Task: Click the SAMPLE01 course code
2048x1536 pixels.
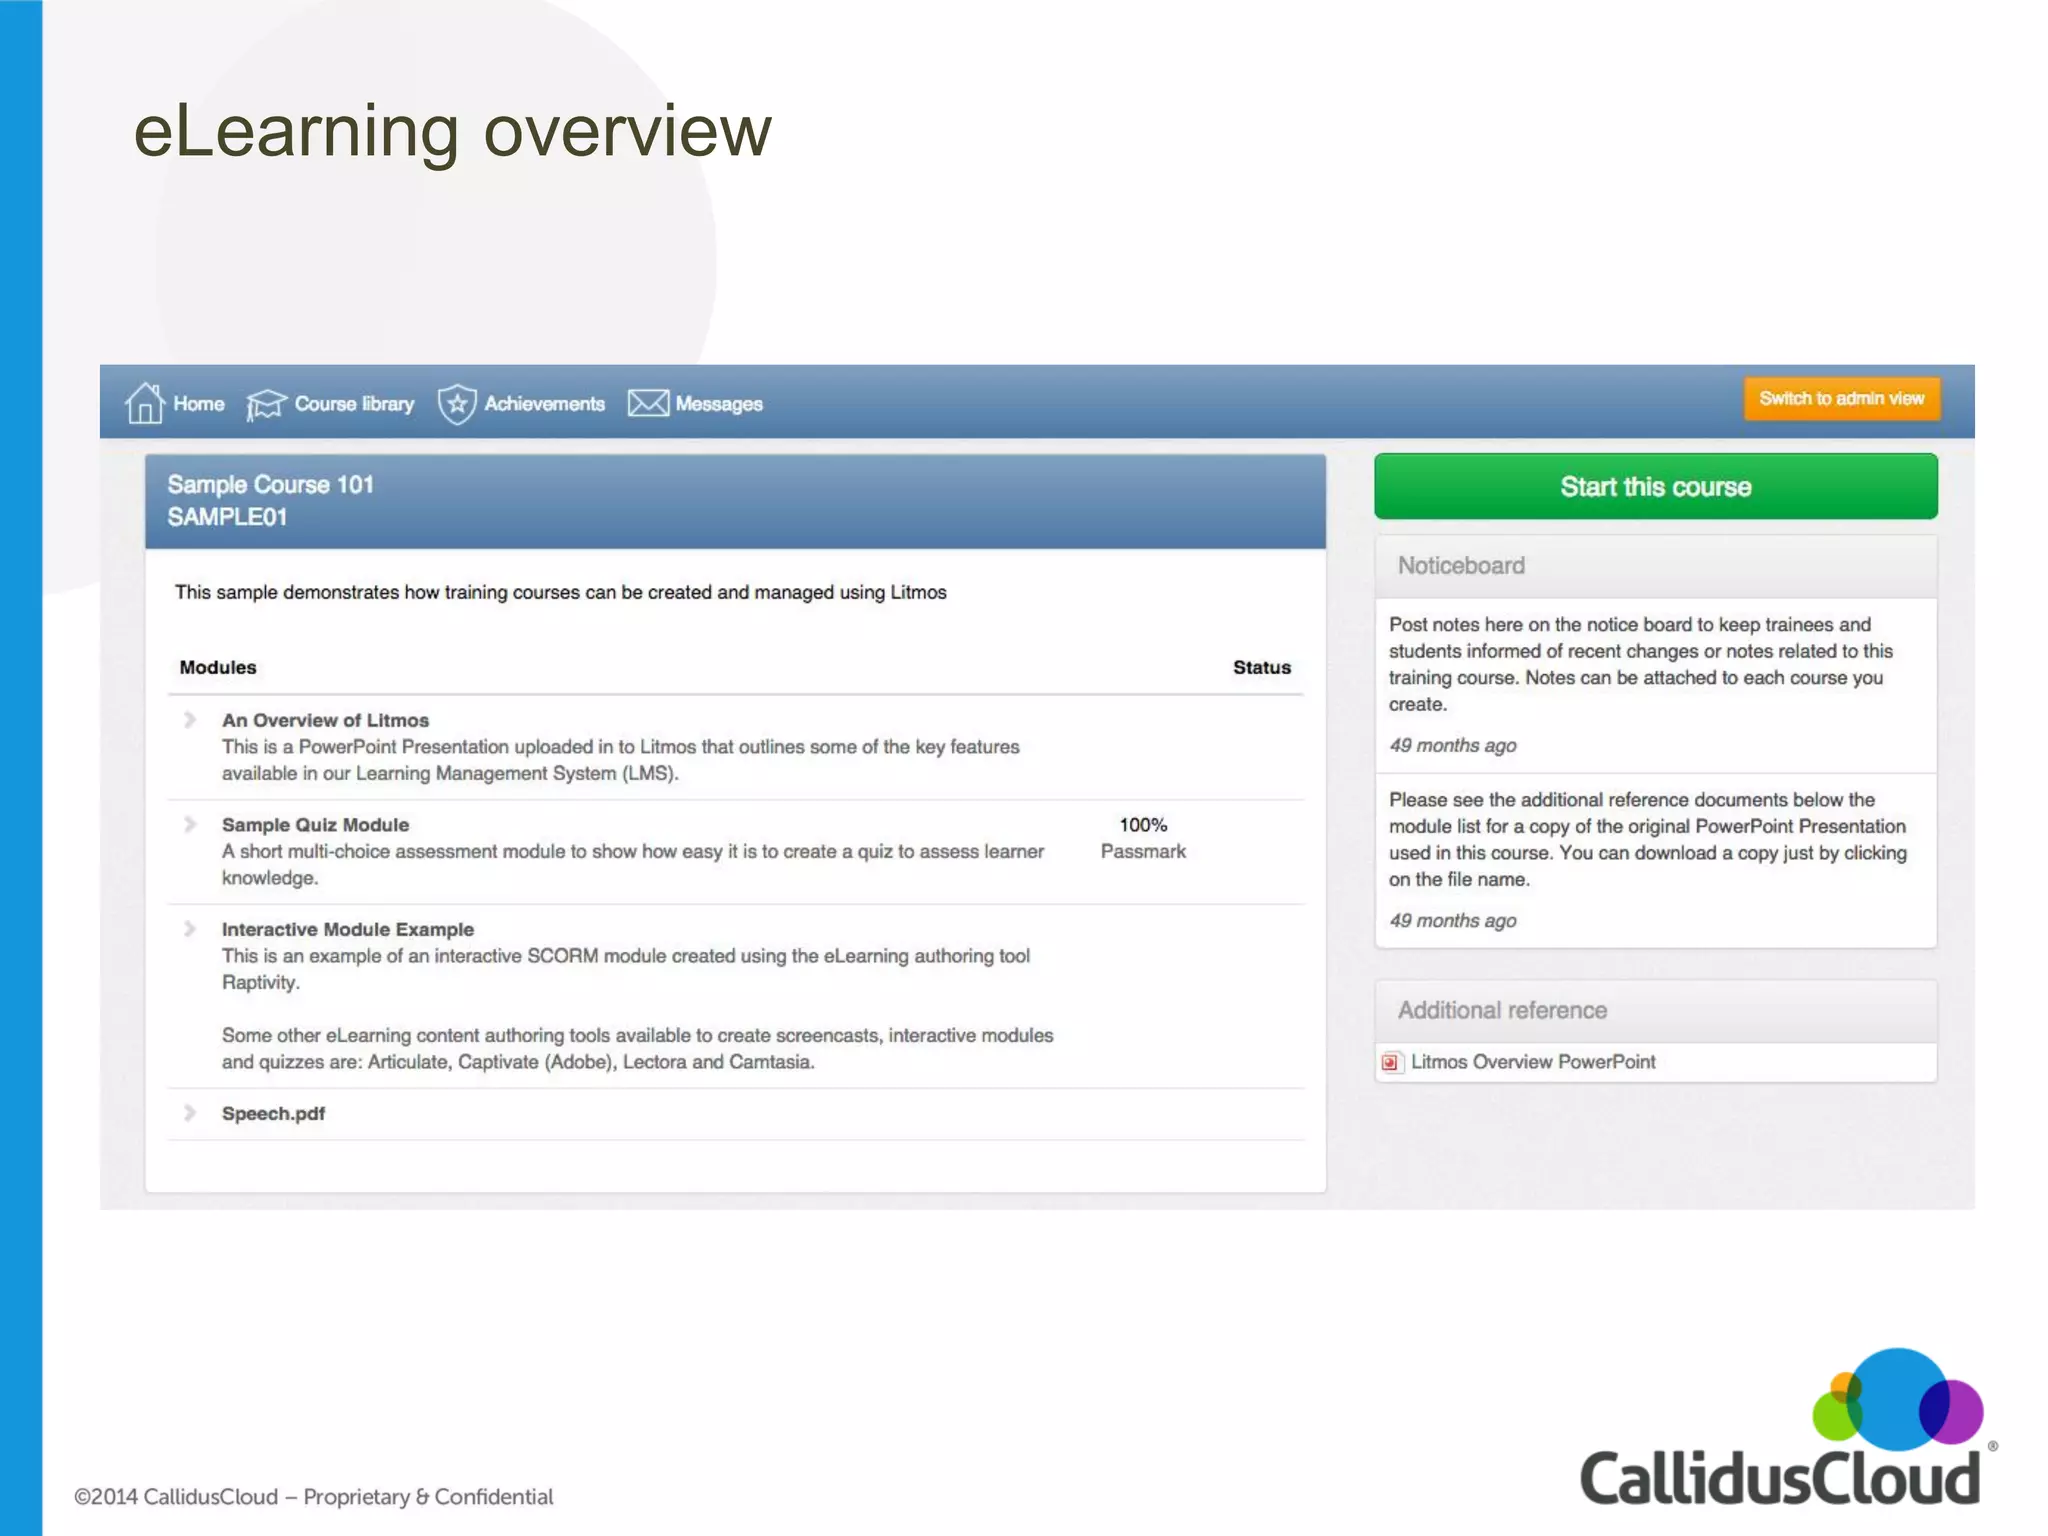Action: [x=227, y=517]
